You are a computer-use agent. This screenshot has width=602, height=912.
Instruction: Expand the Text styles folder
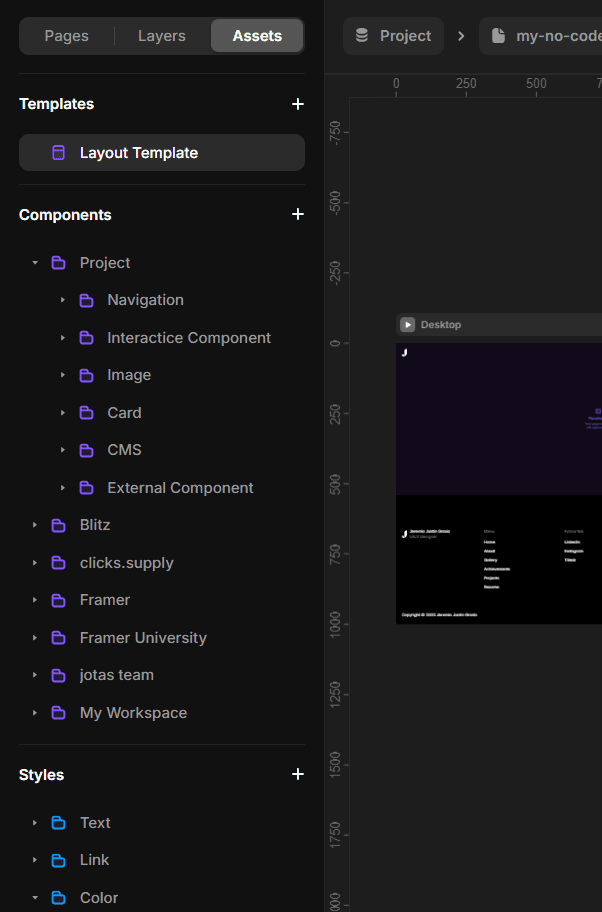[x=35, y=823]
